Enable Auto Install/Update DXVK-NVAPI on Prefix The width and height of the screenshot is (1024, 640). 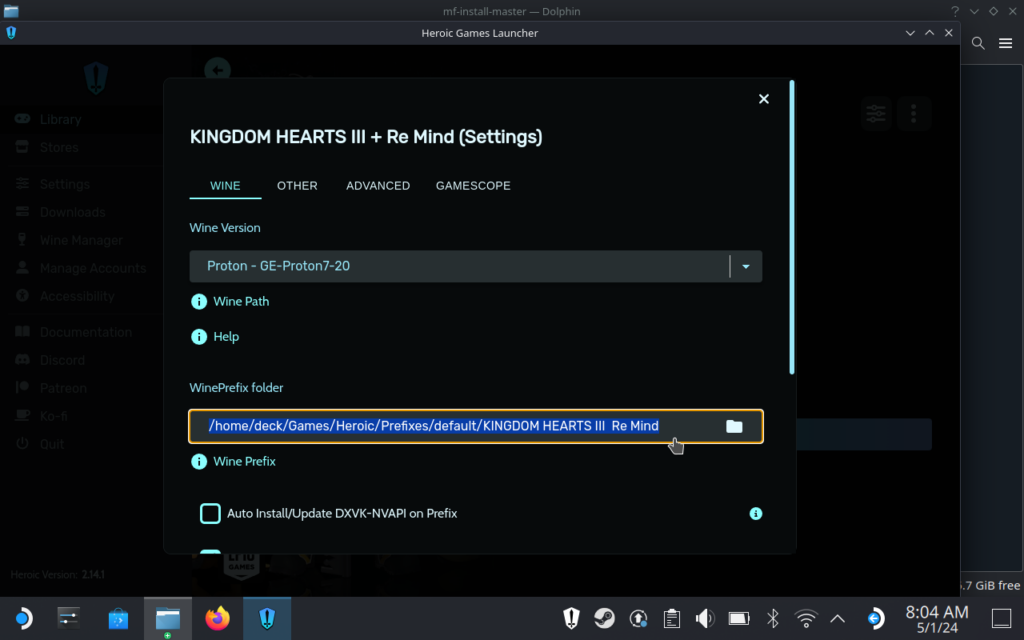tap(210, 513)
